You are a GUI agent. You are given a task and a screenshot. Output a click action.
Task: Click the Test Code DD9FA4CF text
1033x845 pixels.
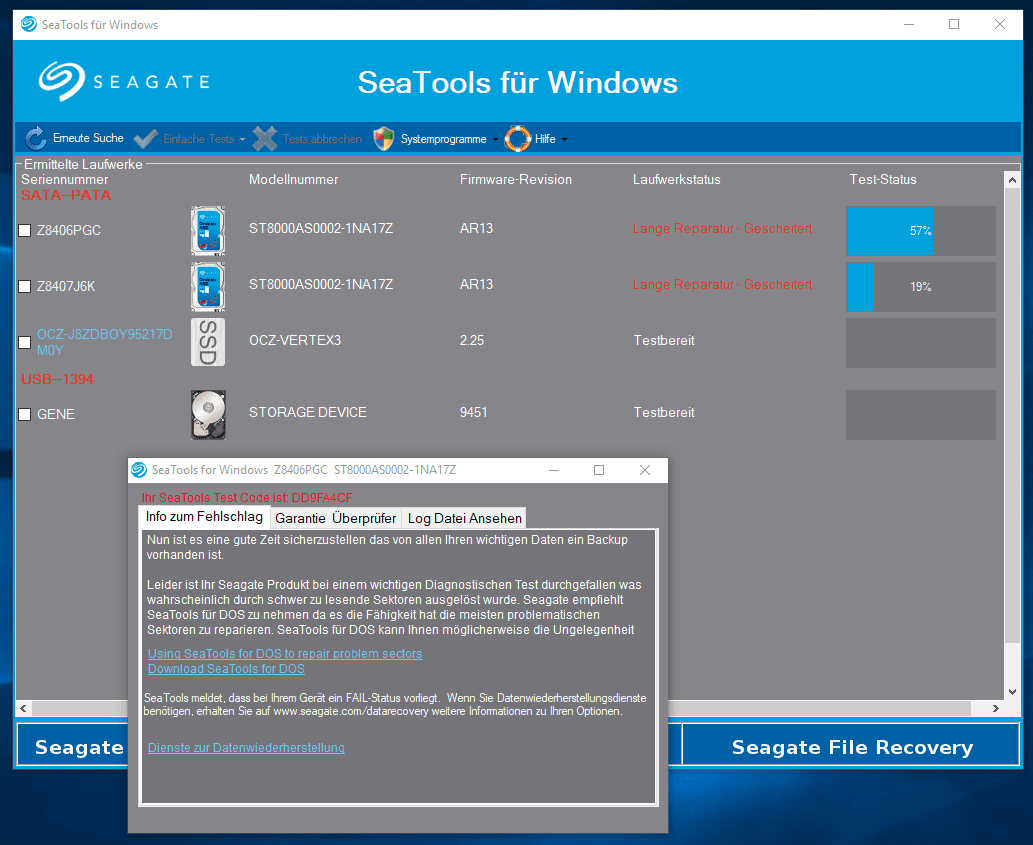pos(247,497)
